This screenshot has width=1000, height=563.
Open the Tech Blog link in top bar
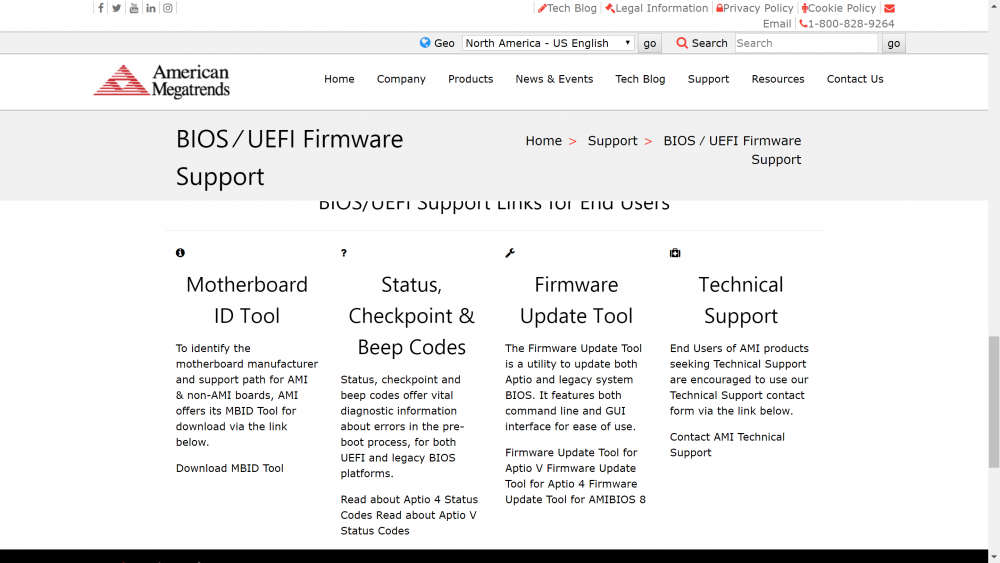[567, 8]
